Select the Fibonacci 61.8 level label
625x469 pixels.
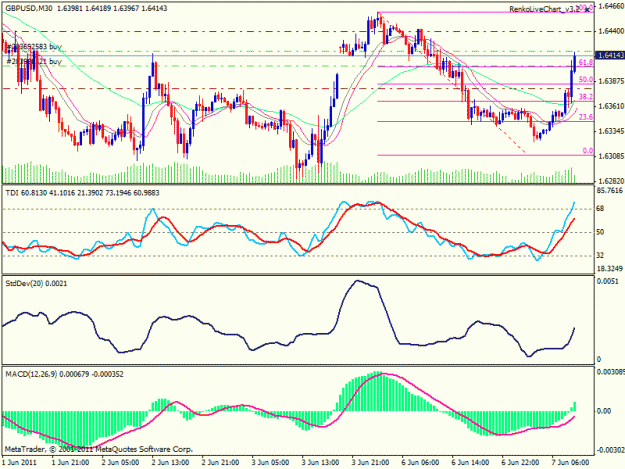pyautogui.click(x=586, y=62)
